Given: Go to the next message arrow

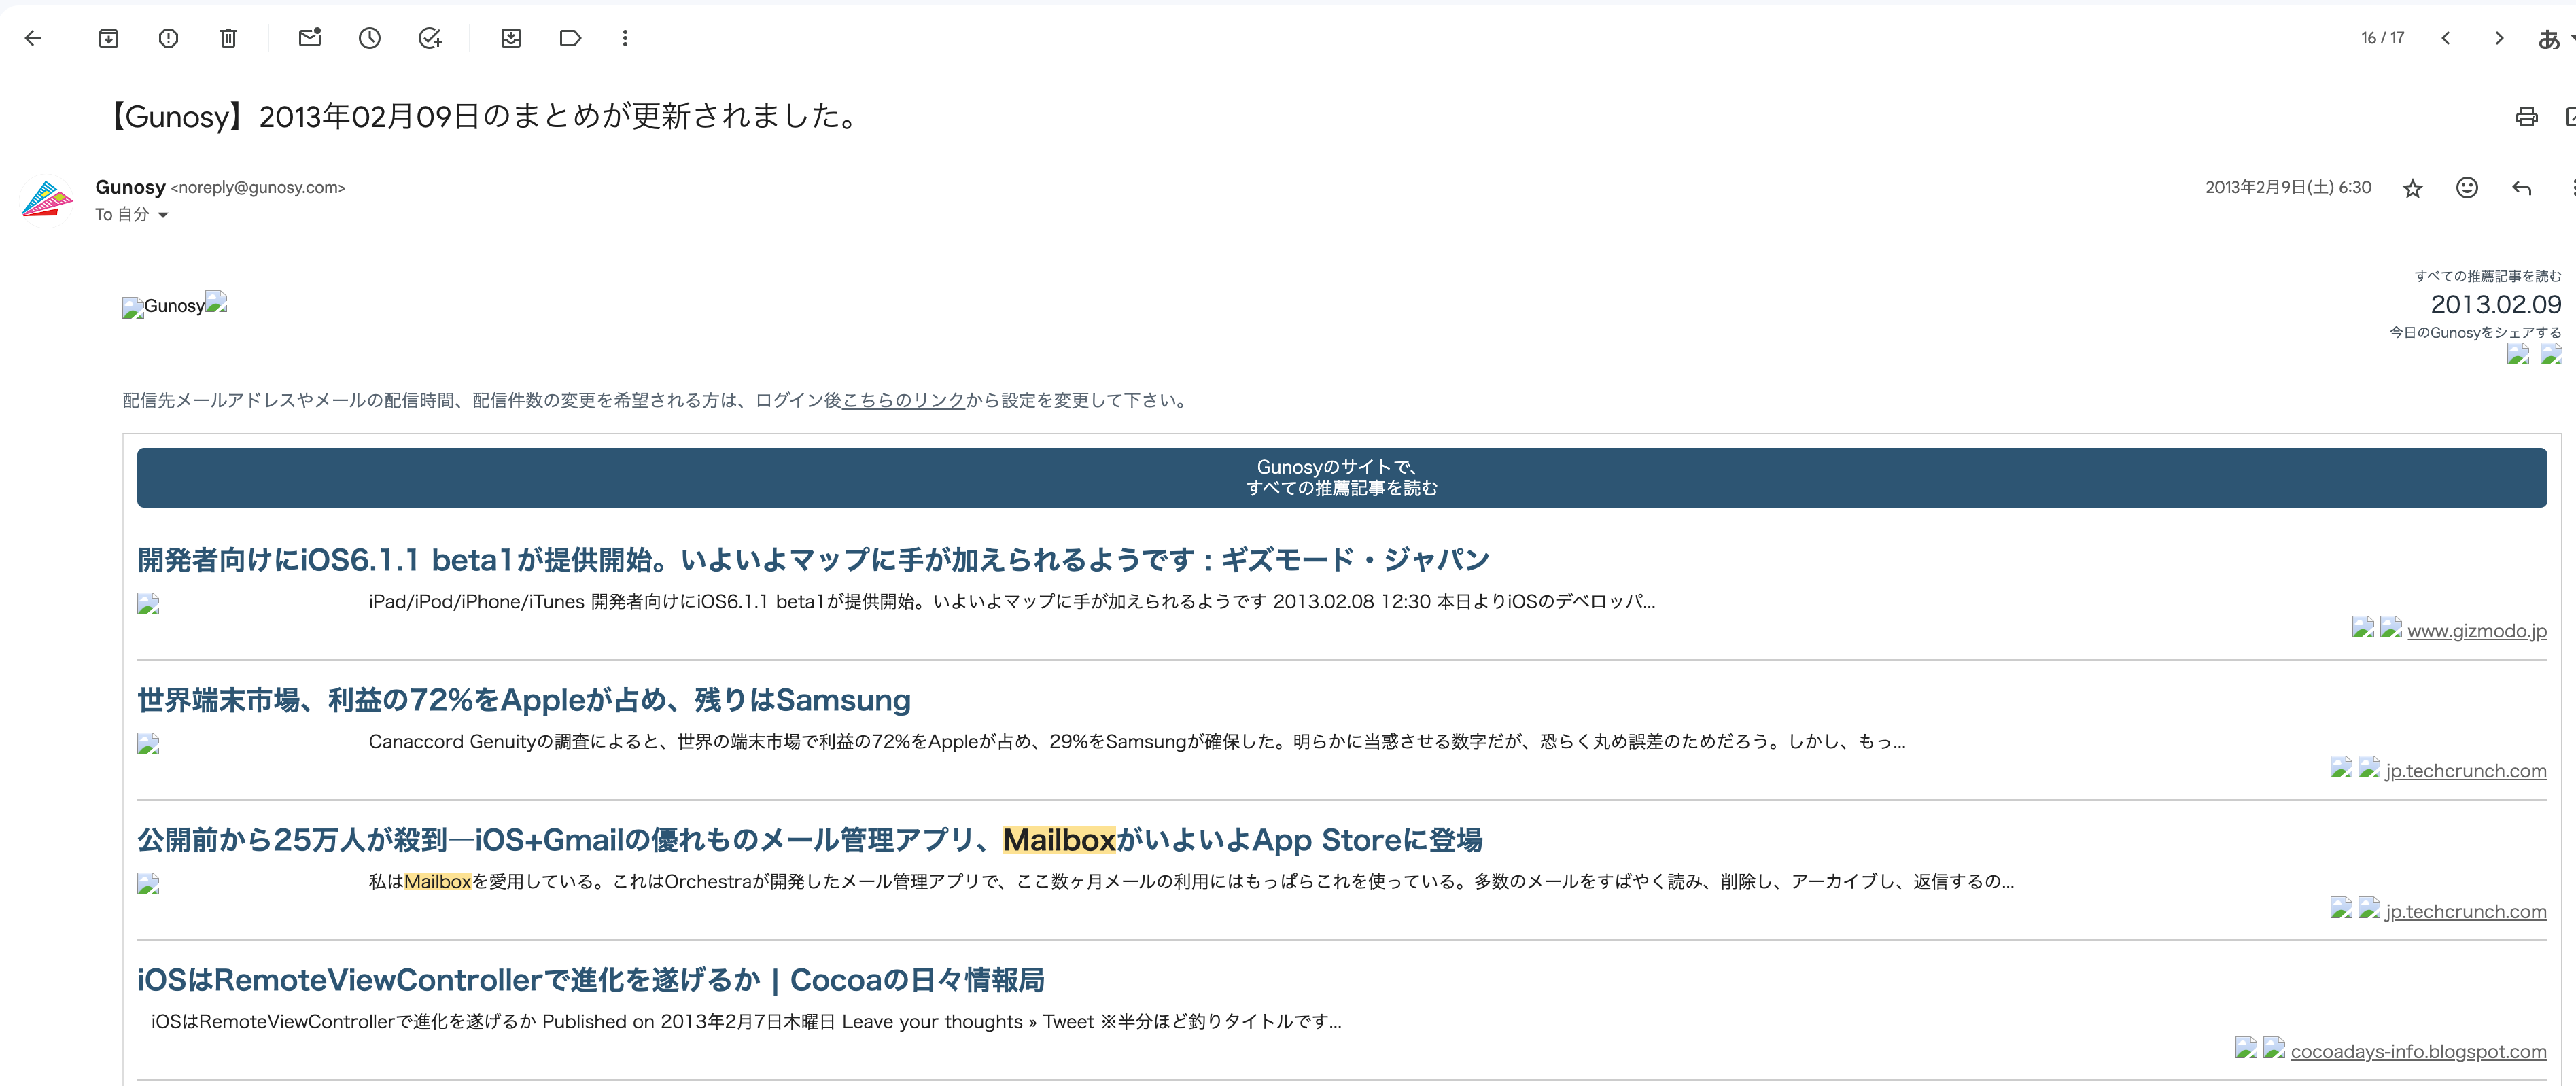Looking at the screenshot, I should (2499, 38).
